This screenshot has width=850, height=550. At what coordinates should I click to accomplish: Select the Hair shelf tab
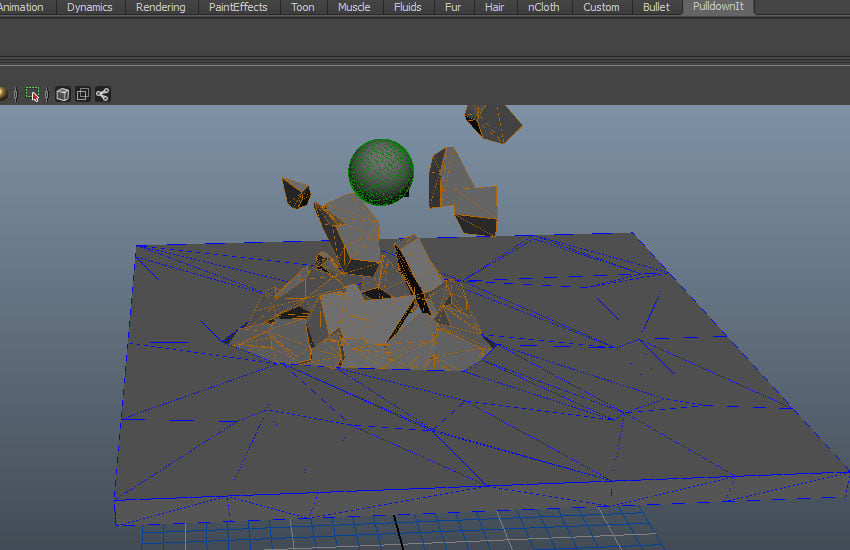tap(494, 7)
